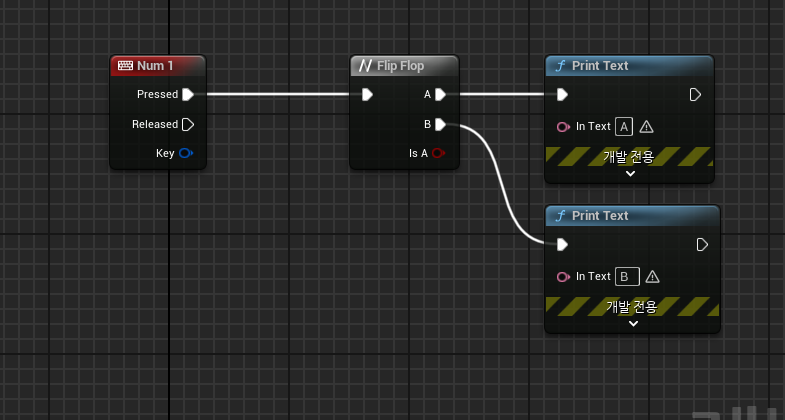
Task: Click In Text pin with value A
Action: click(563, 127)
